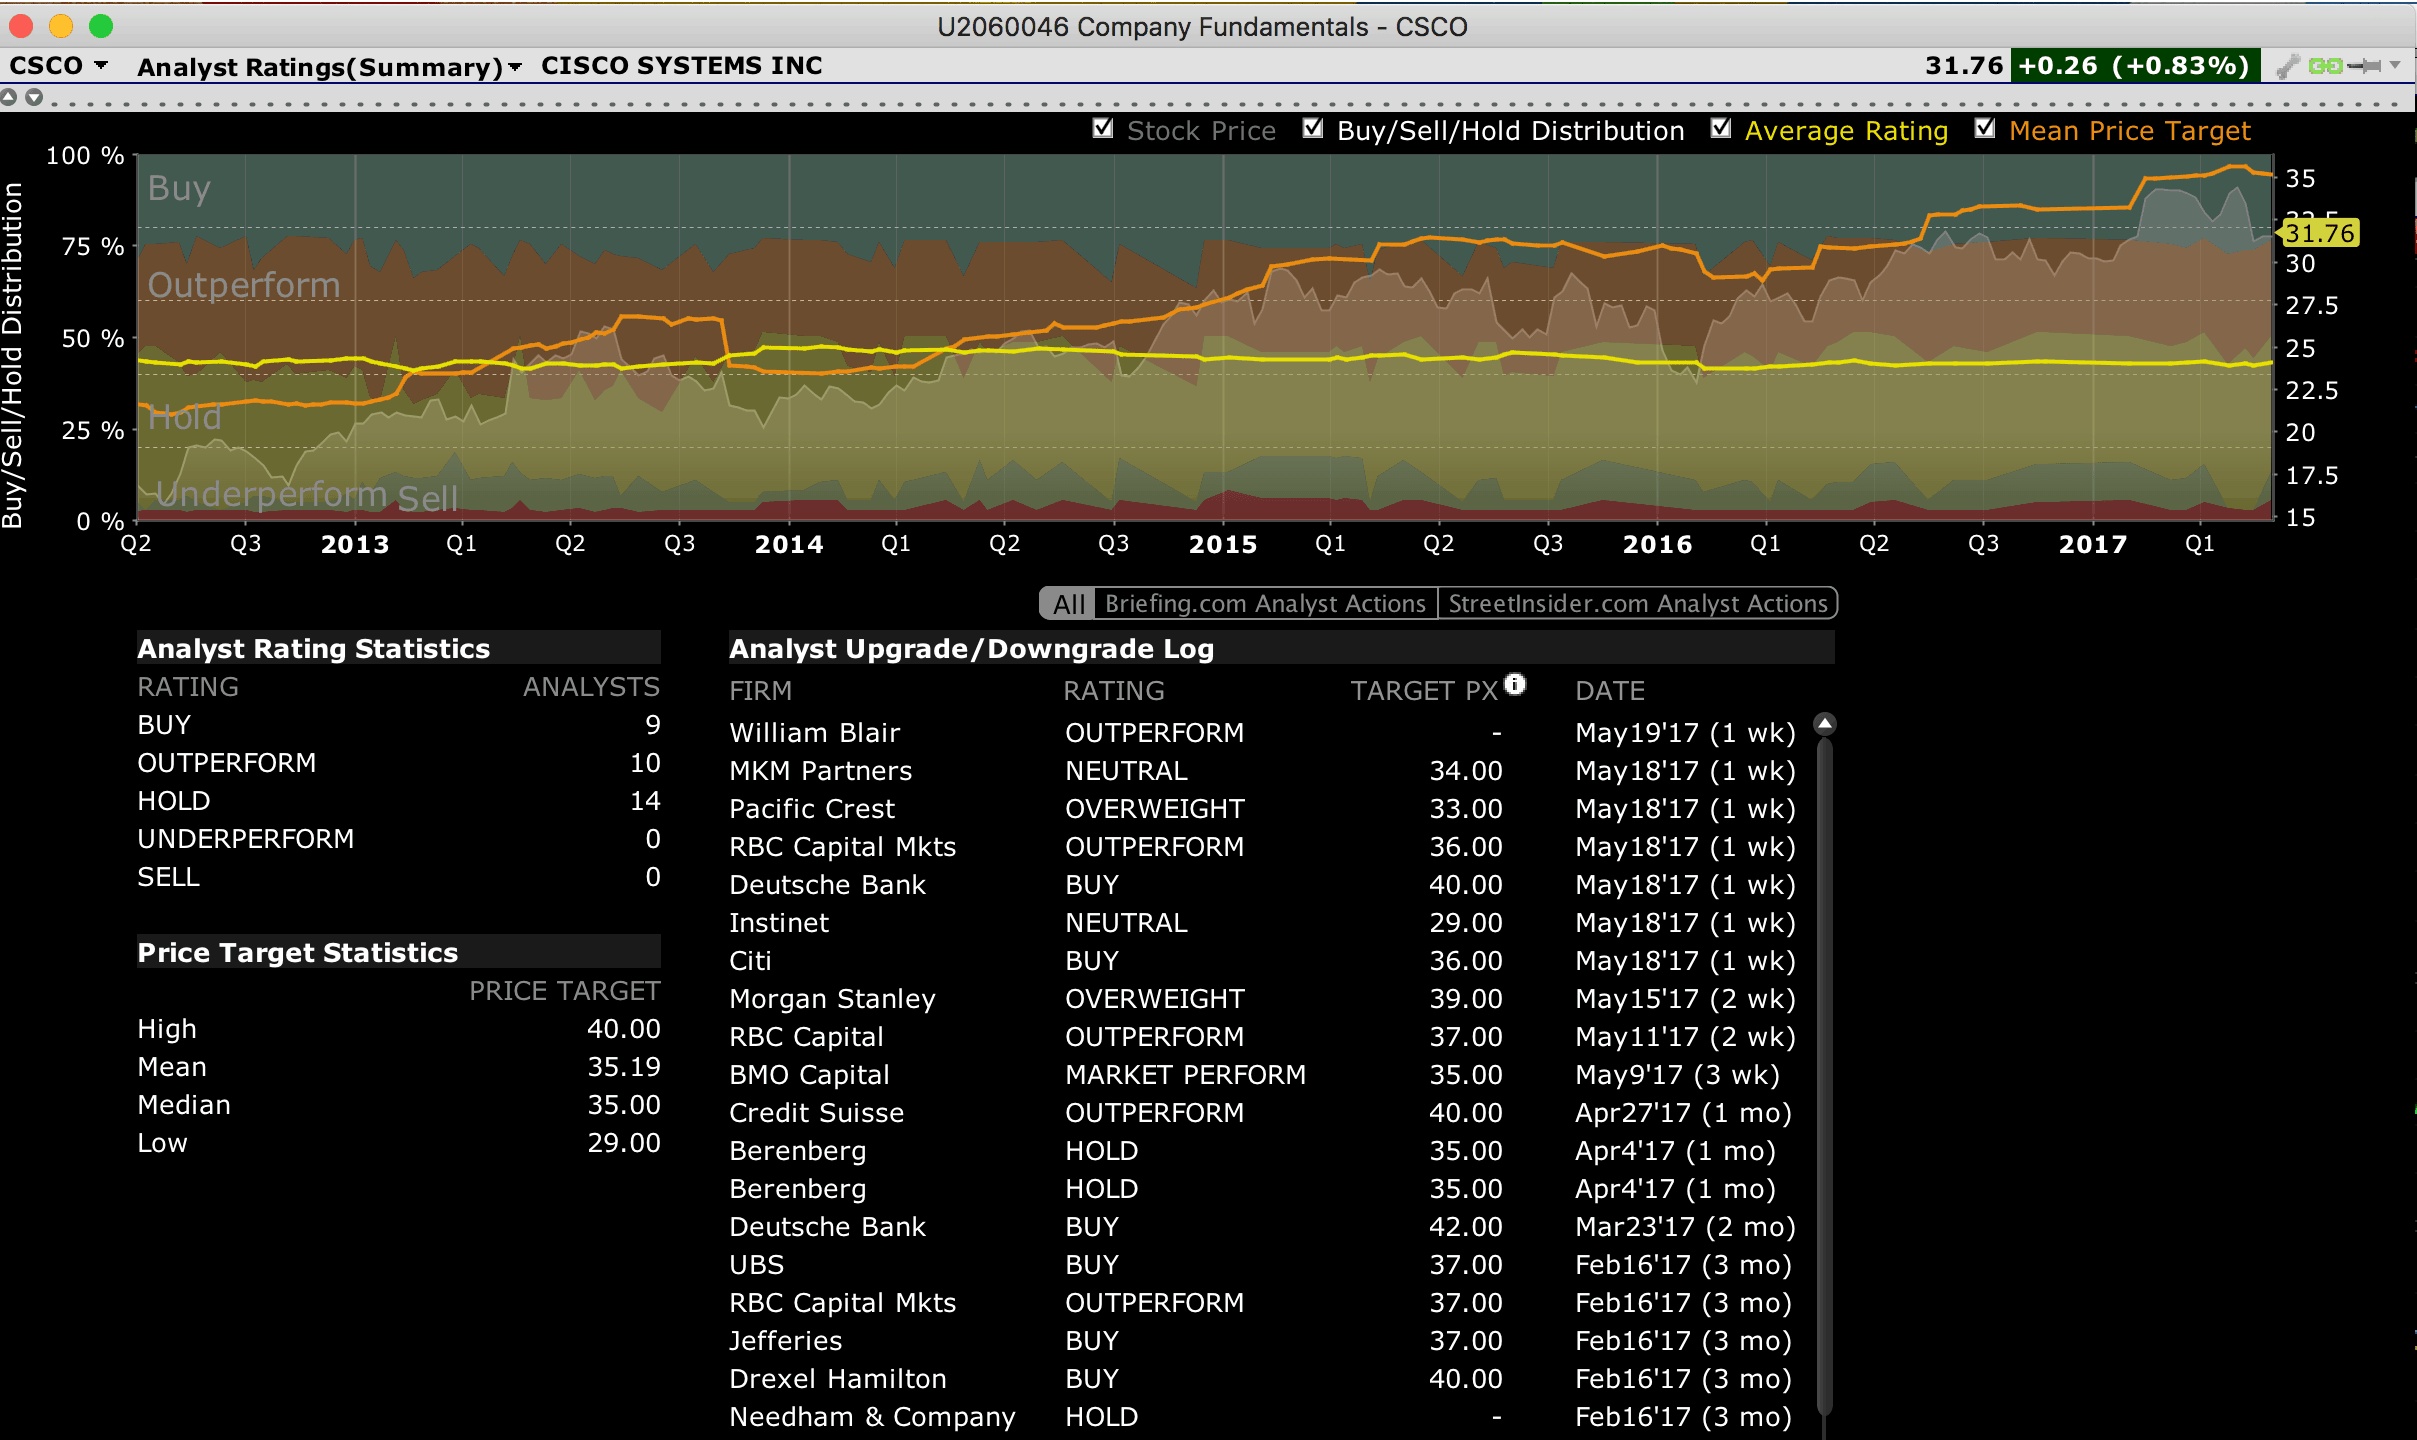Click the FIRM column header
This screenshot has width=2417, height=1440.
pos(760,691)
